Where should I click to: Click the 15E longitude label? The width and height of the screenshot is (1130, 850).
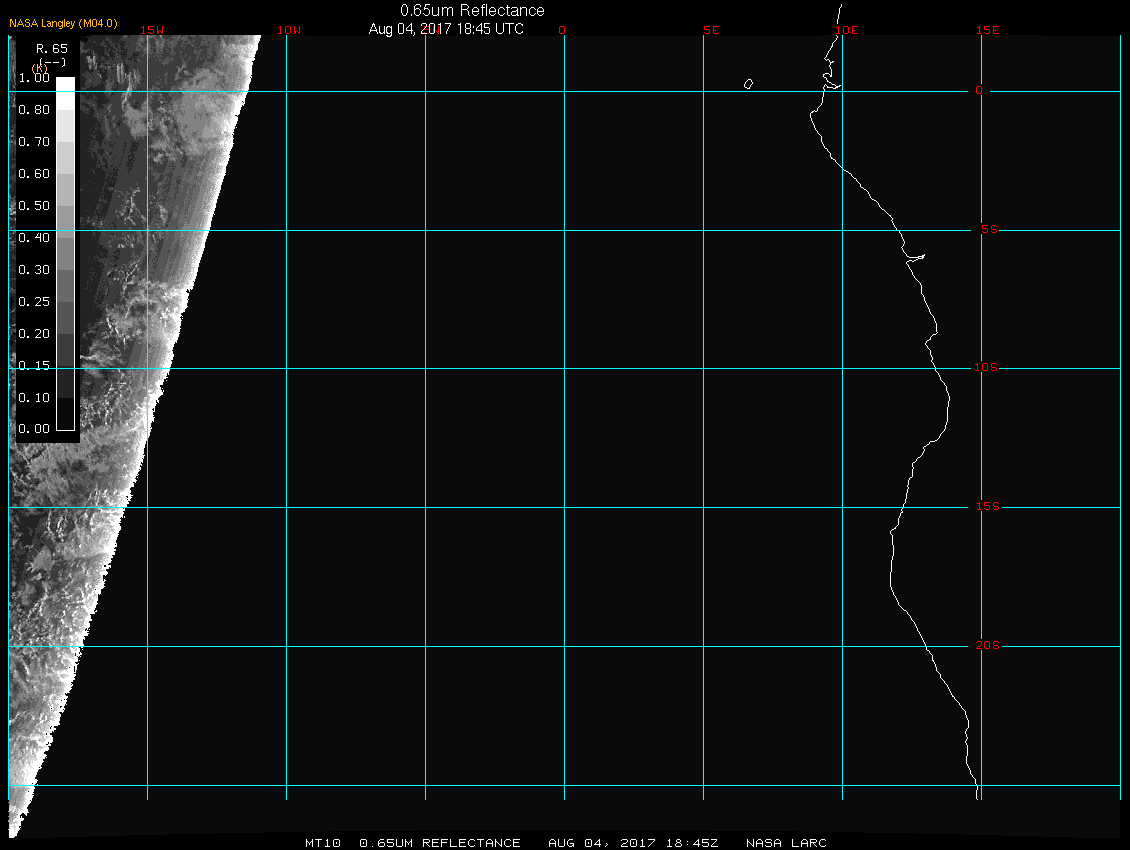tap(988, 30)
